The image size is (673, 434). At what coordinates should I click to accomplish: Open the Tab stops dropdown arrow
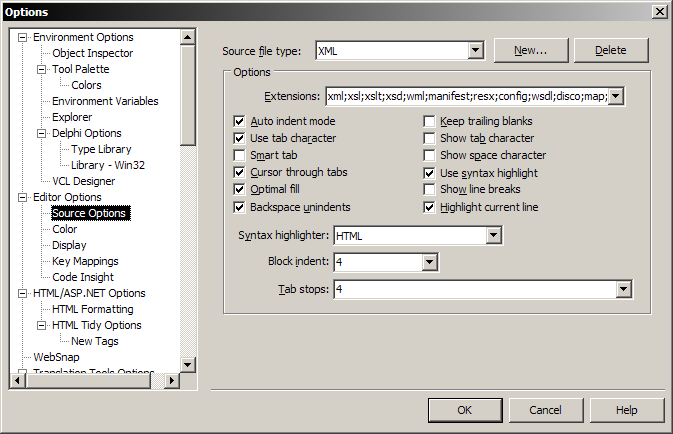click(623, 289)
